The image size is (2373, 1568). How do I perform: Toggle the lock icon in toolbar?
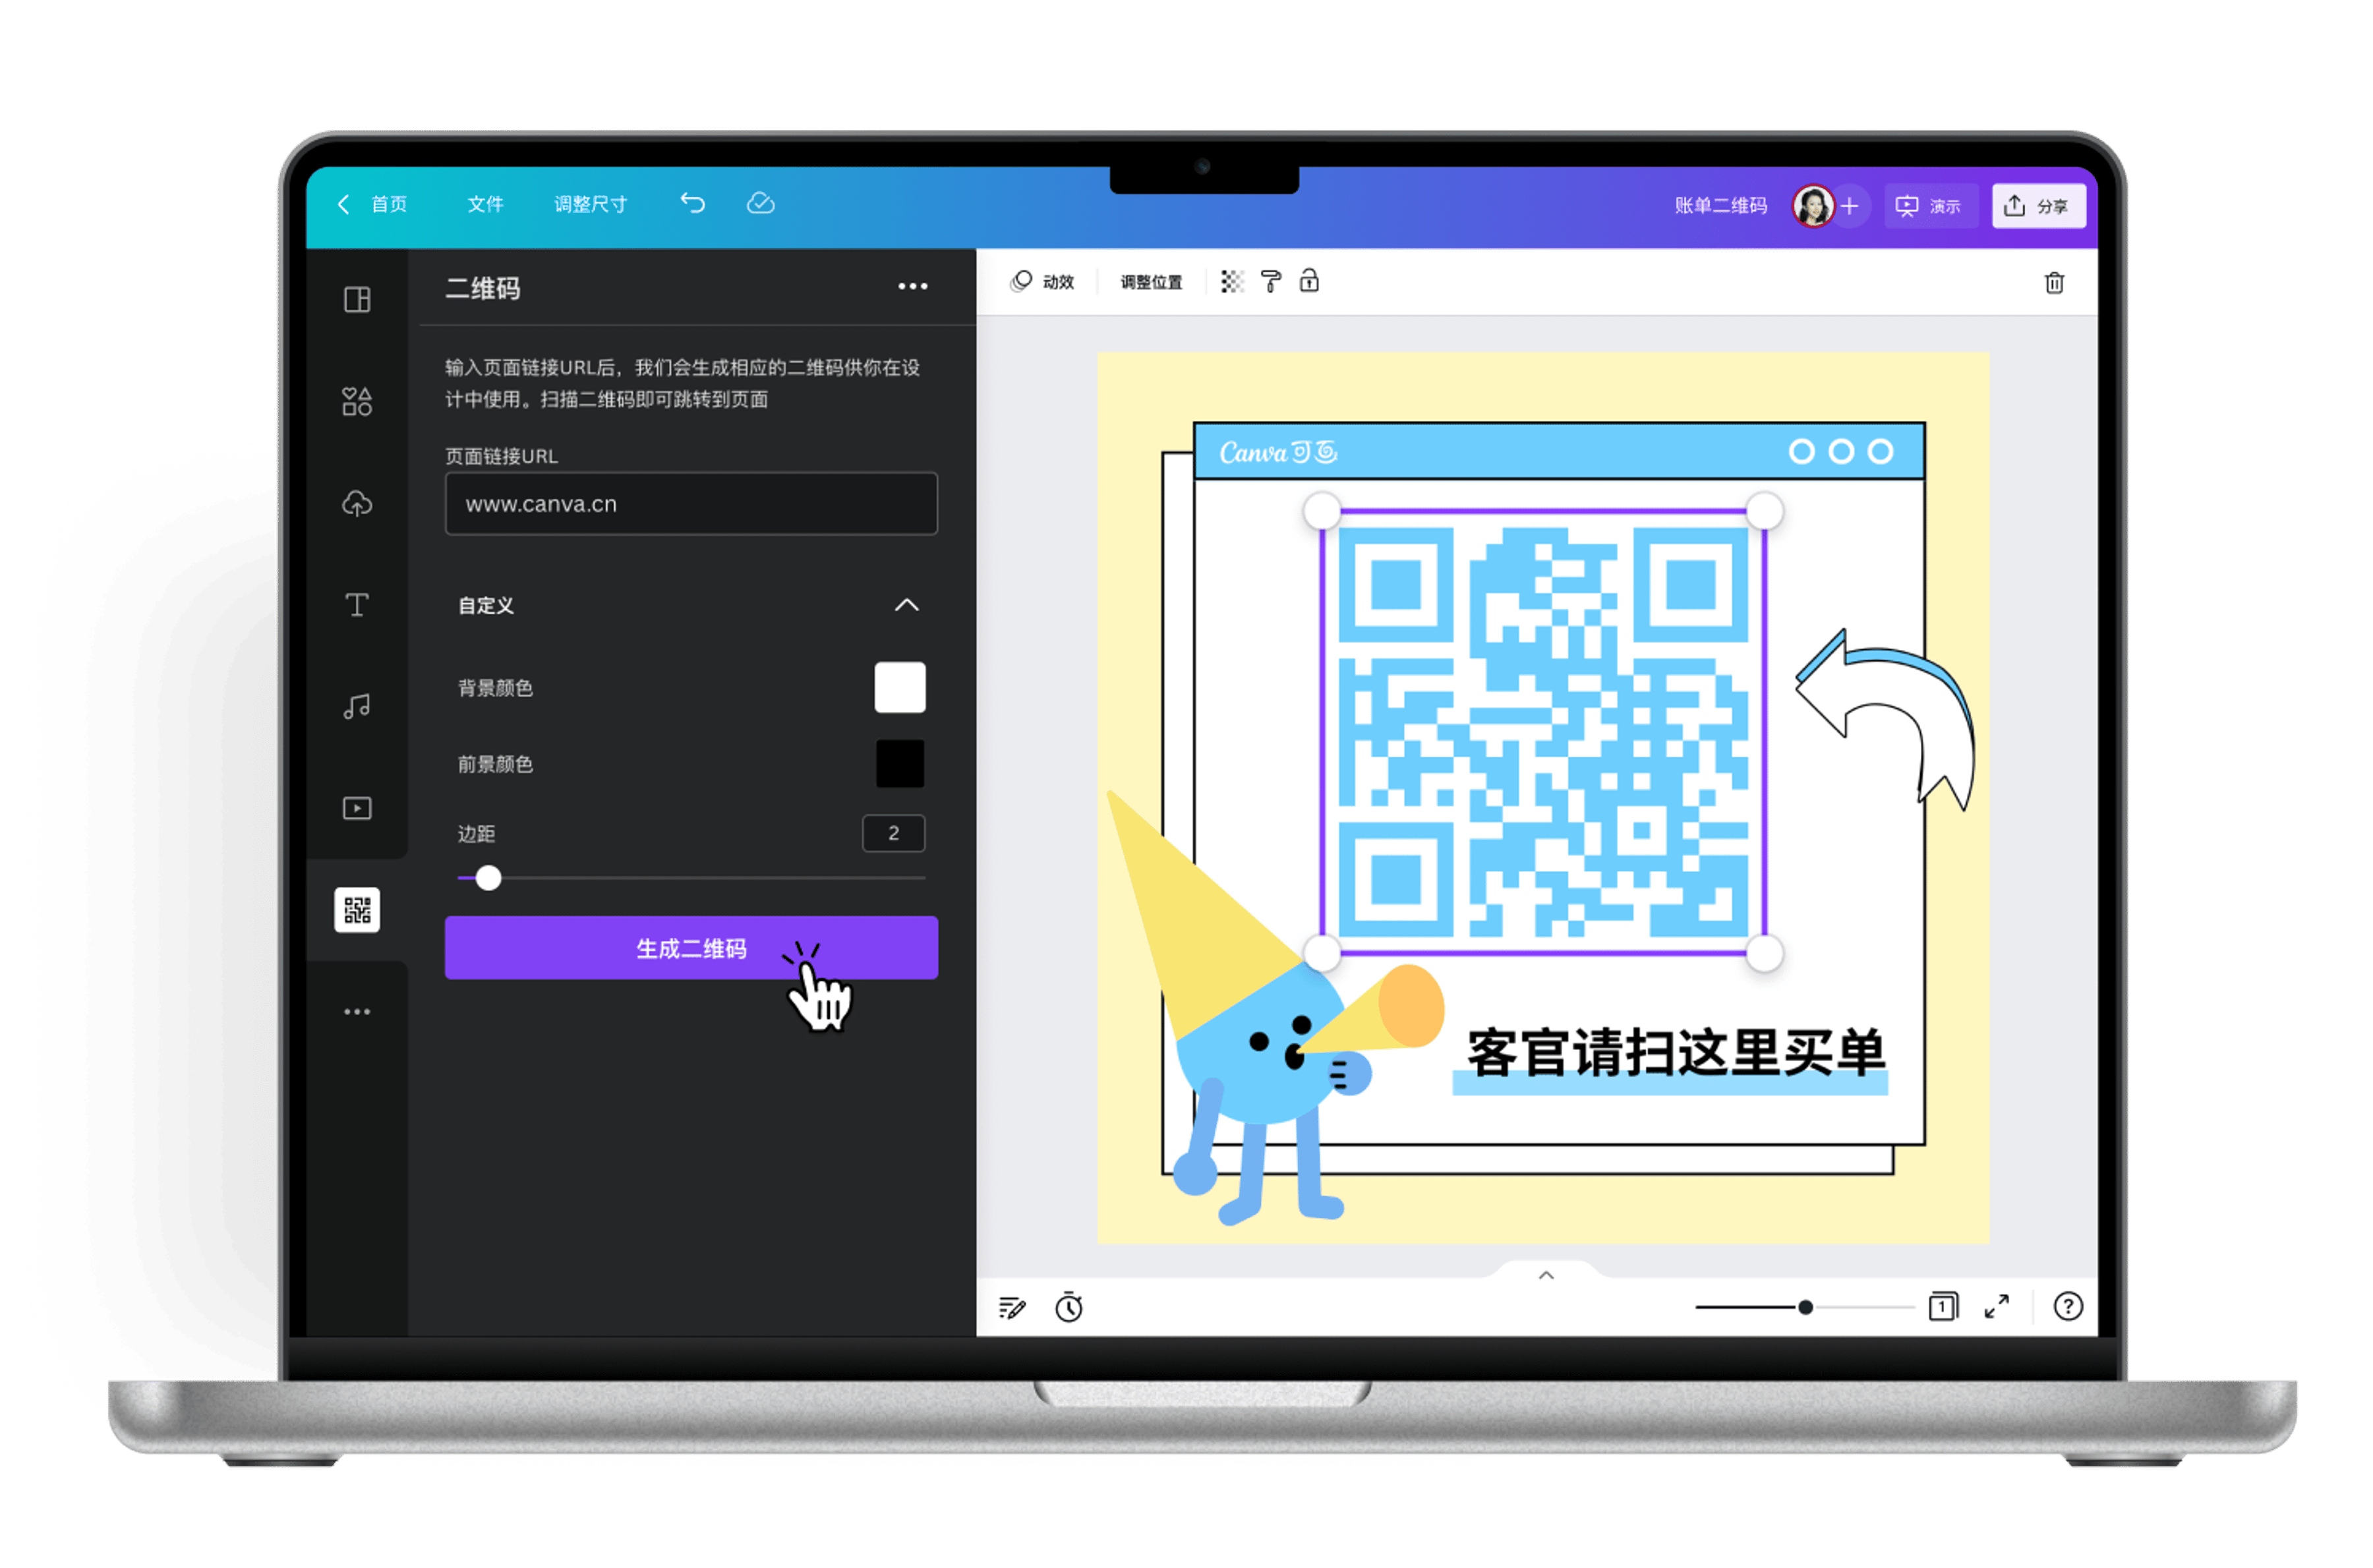pyautogui.click(x=1309, y=281)
